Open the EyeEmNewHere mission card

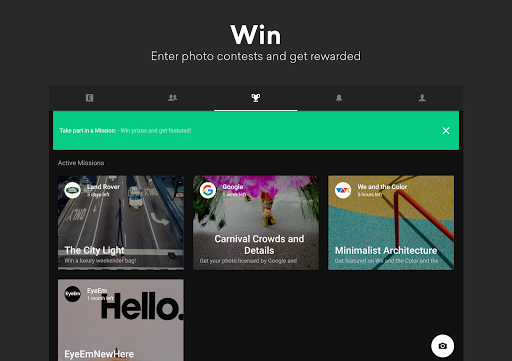click(121, 320)
